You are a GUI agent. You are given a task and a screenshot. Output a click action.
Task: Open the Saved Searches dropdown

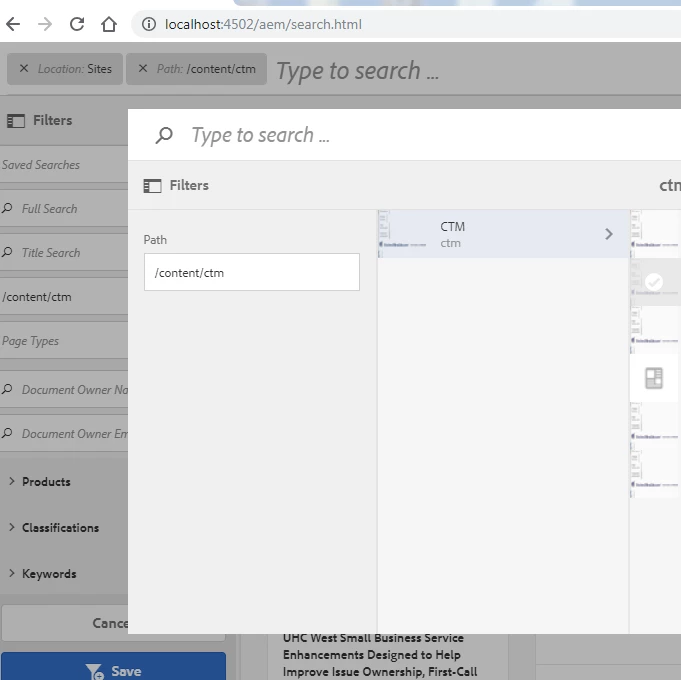click(64, 165)
